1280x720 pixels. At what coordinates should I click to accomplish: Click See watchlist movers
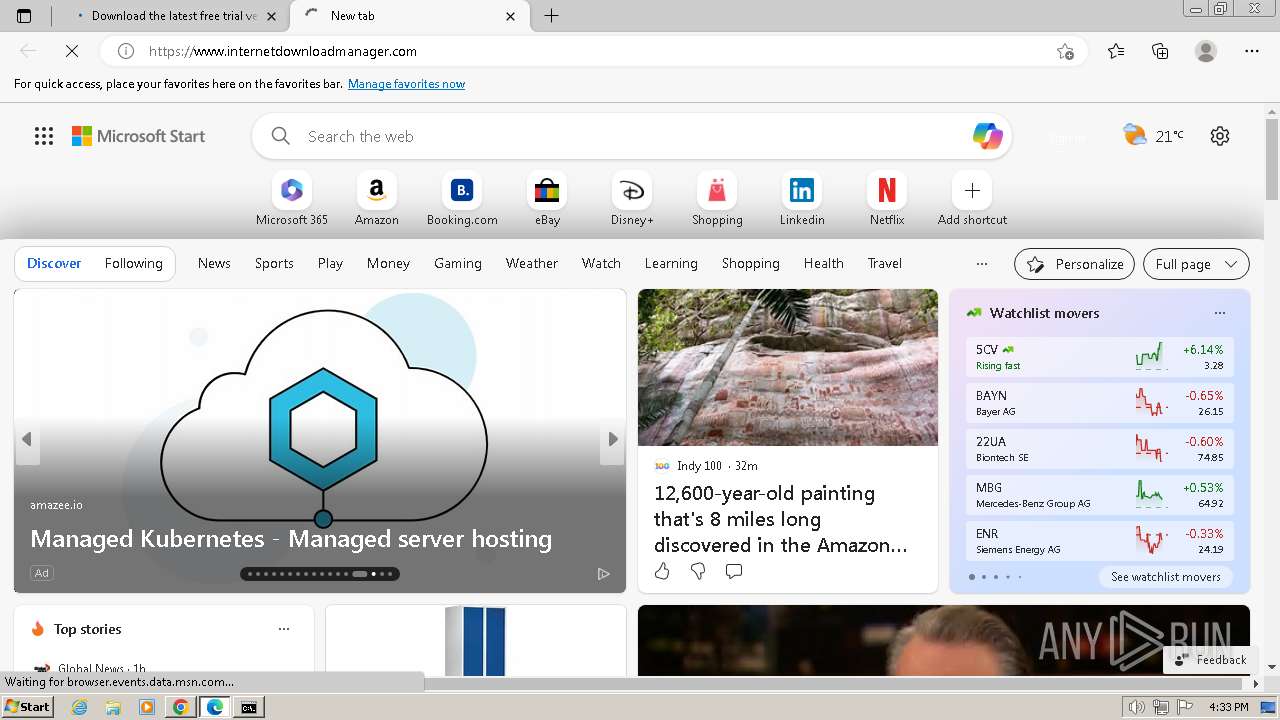(1166, 577)
